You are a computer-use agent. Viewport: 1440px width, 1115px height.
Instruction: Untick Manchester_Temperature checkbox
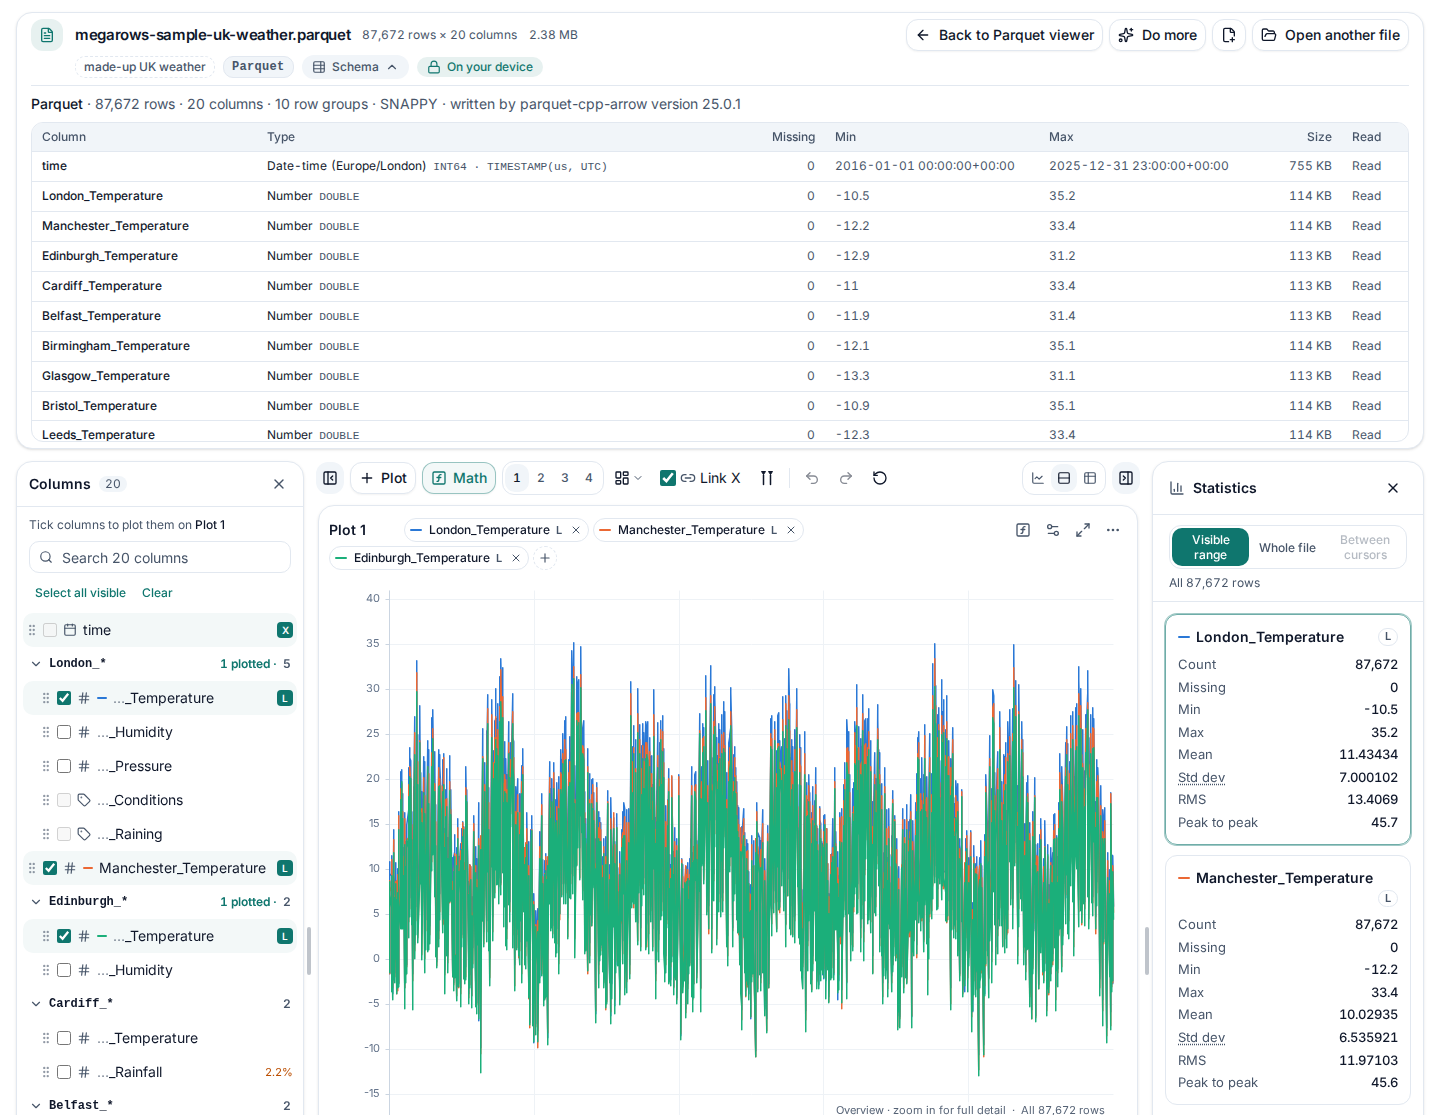50,868
